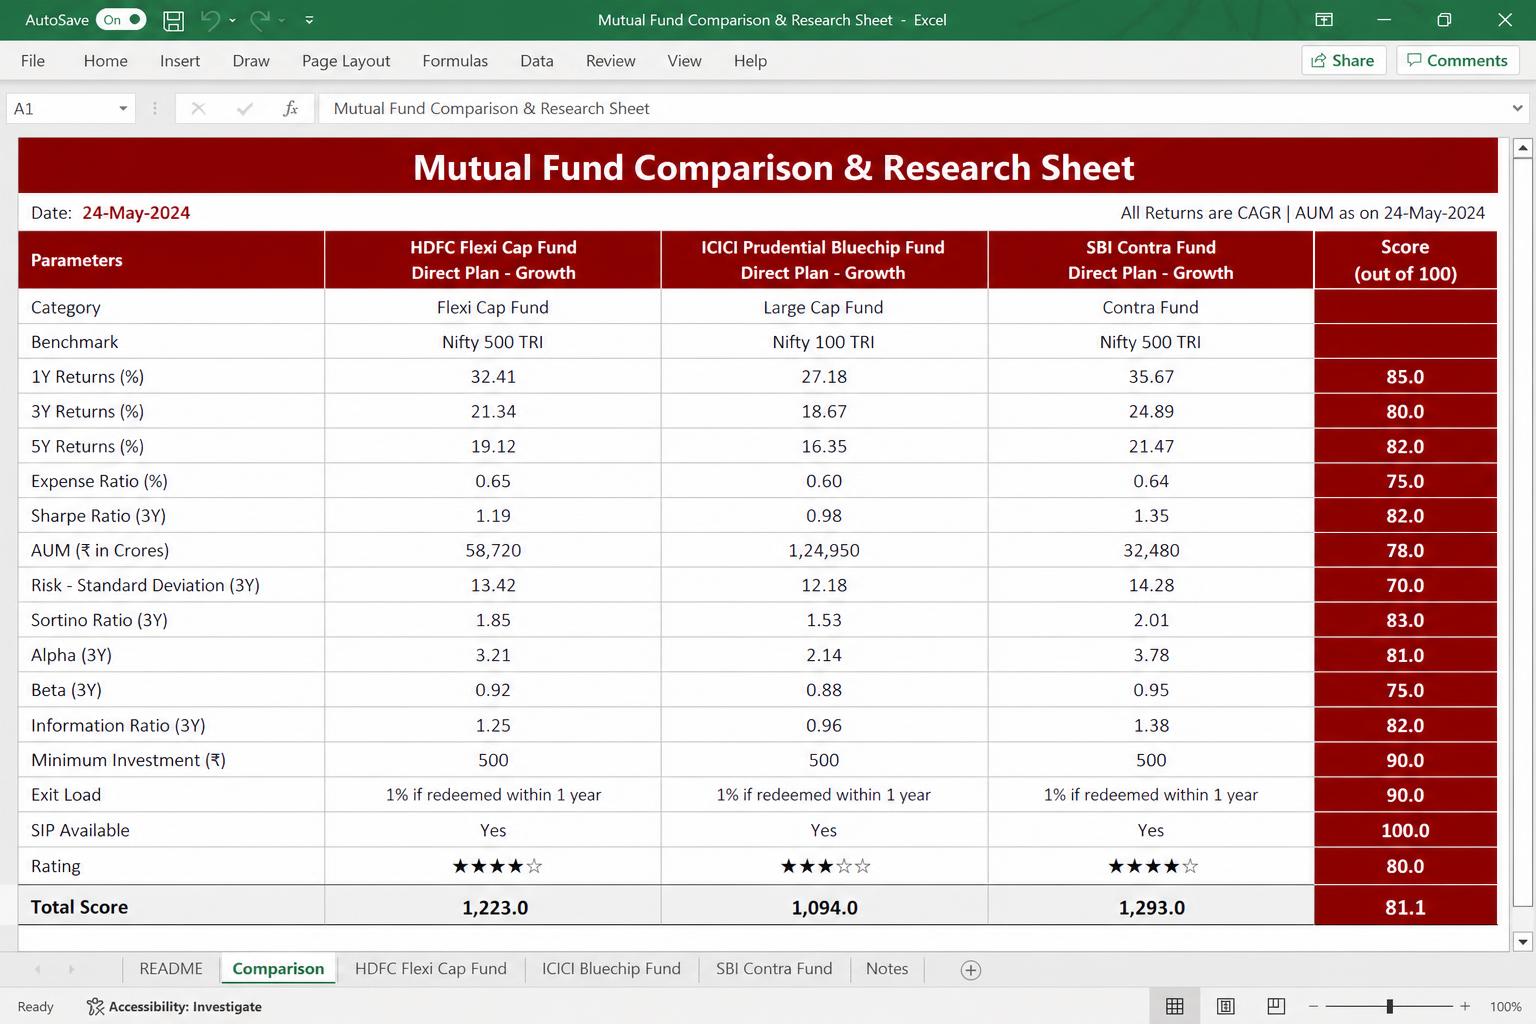Click the previous sheet navigation arrow
The height and width of the screenshot is (1024, 1536).
(38, 969)
